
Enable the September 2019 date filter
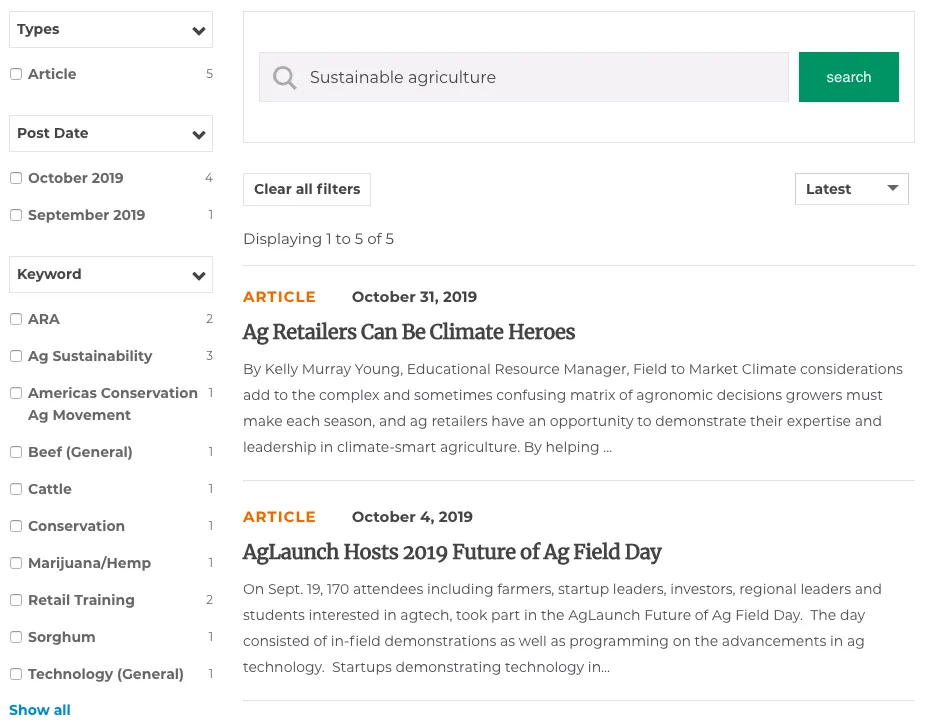coord(16,214)
